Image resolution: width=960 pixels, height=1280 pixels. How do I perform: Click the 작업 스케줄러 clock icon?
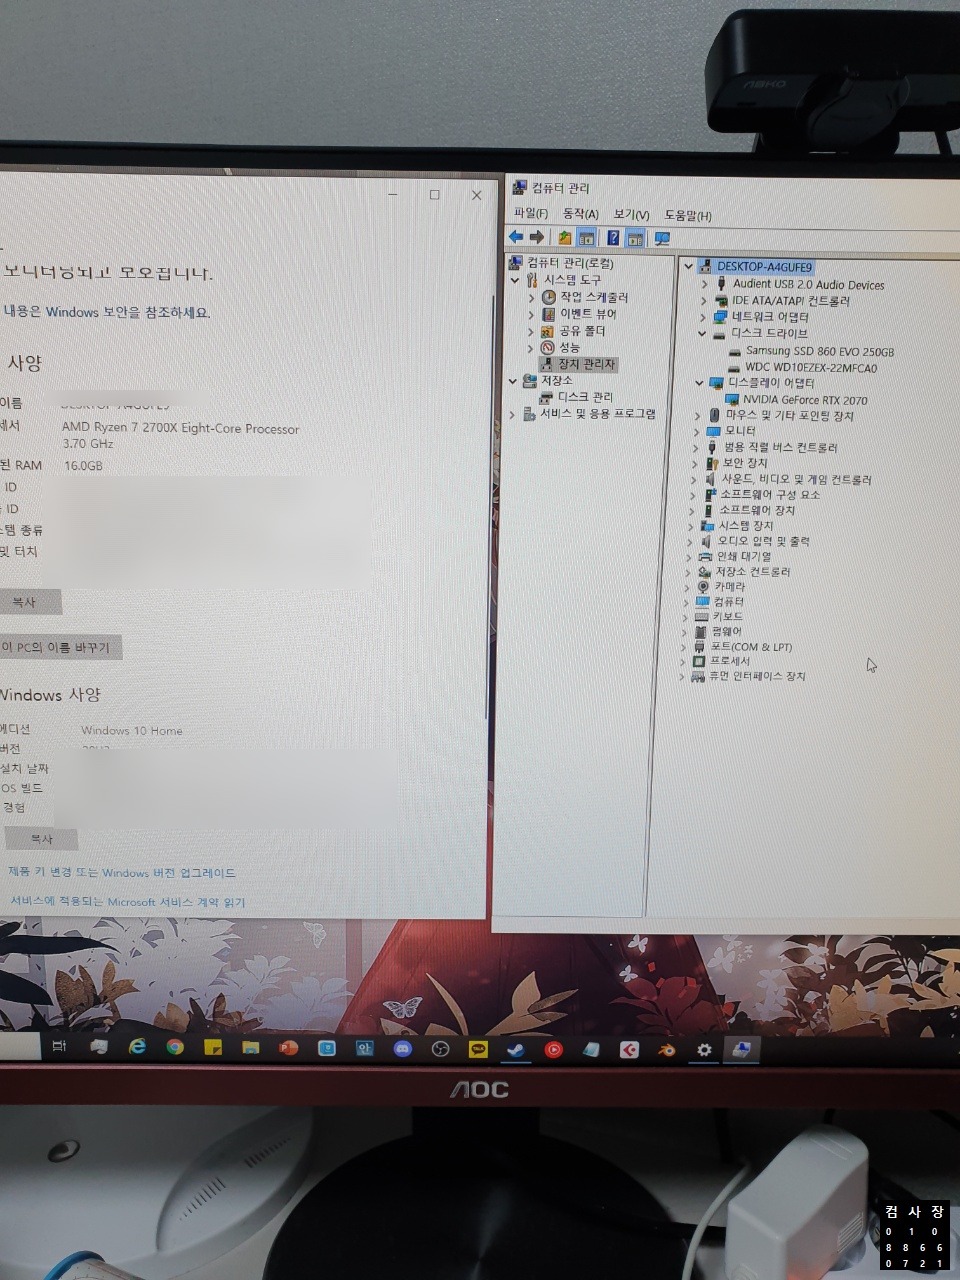pos(548,297)
